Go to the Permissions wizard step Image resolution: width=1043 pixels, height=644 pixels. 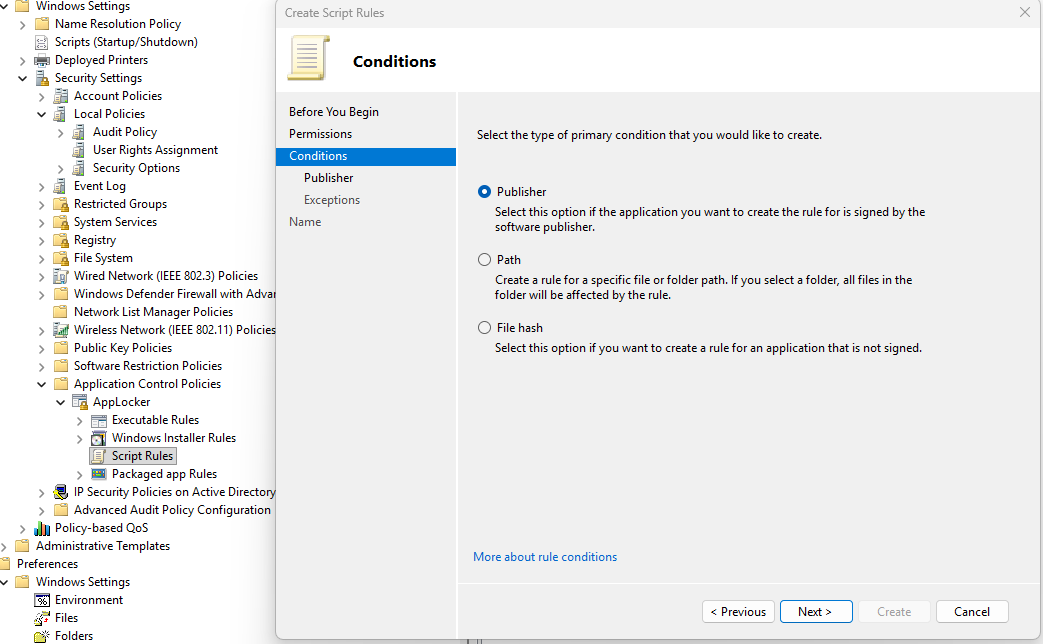[x=321, y=134]
